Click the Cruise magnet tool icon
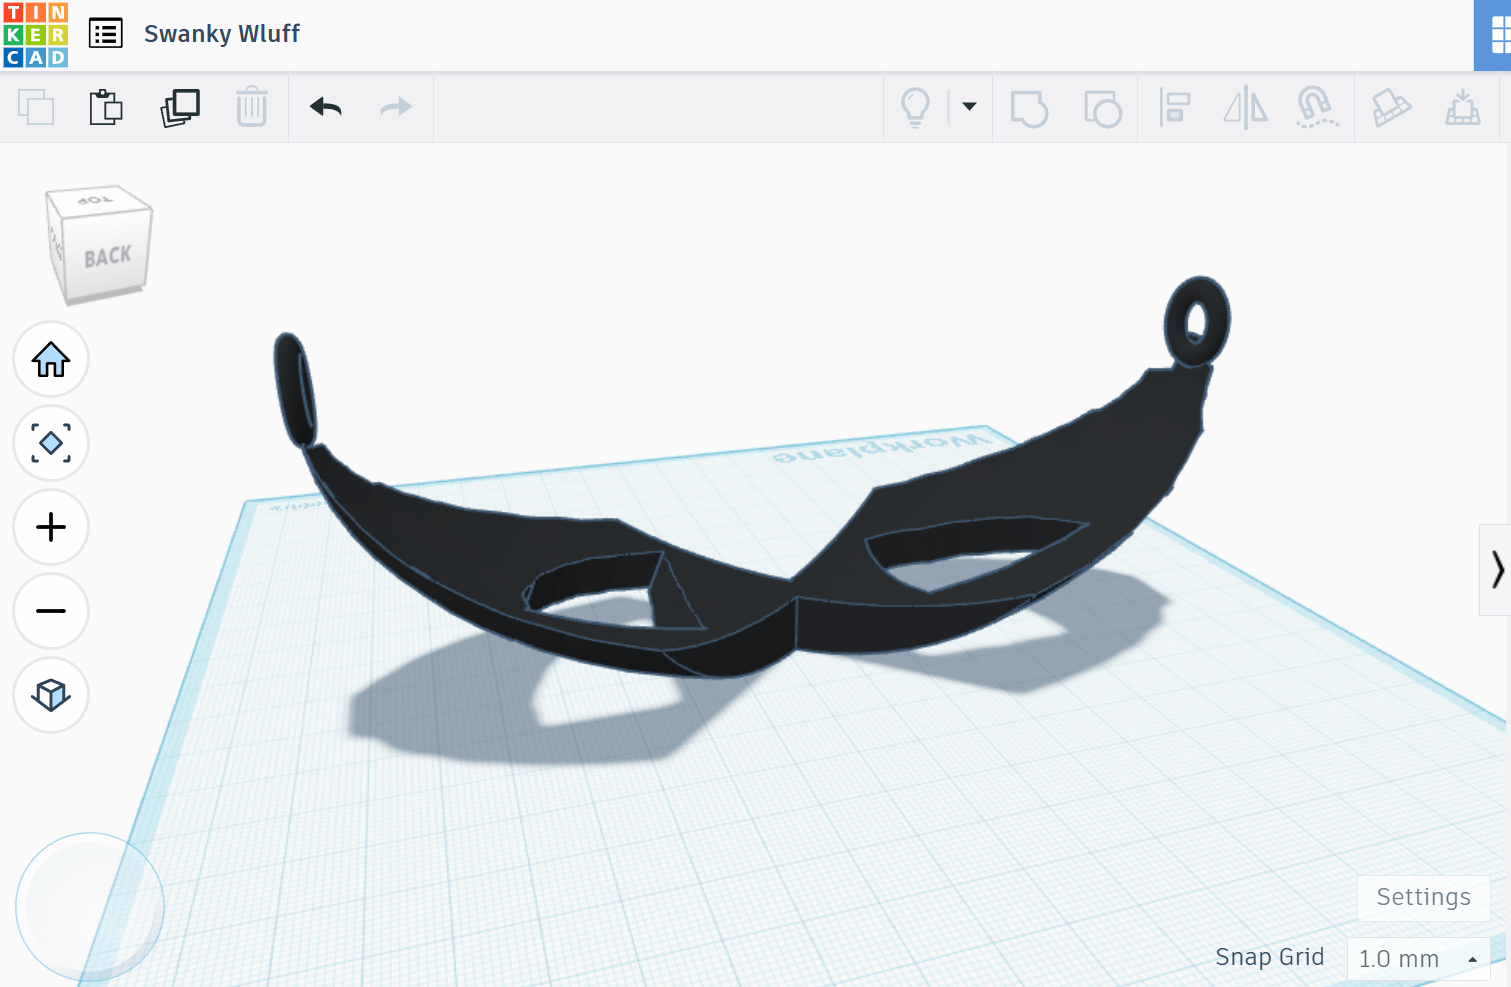The height and width of the screenshot is (987, 1511). [1317, 107]
